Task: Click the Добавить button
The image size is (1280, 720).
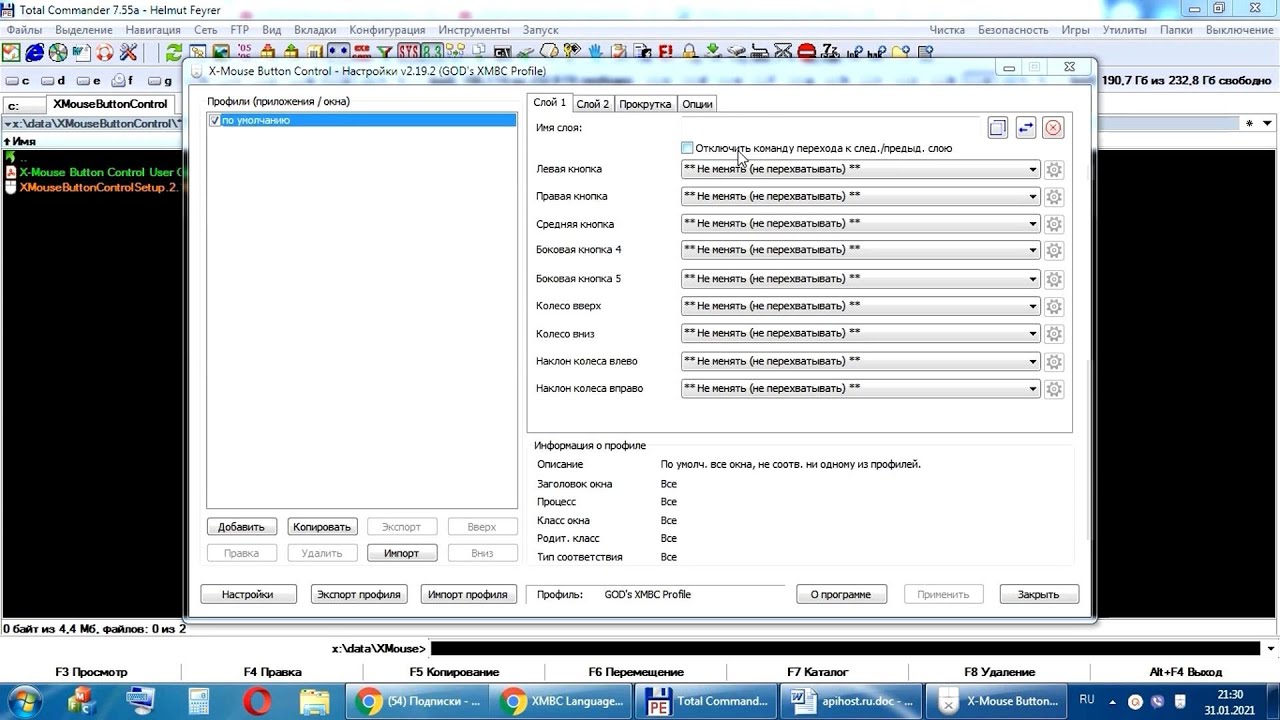Action: [241, 527]
